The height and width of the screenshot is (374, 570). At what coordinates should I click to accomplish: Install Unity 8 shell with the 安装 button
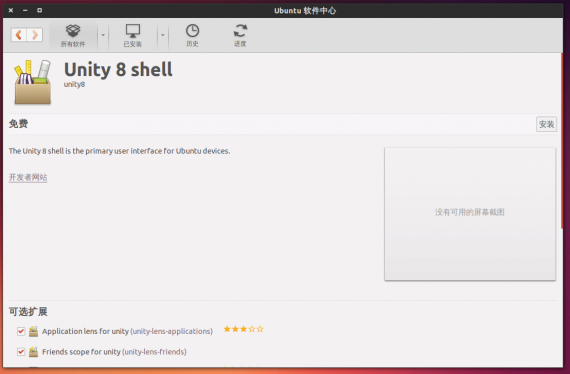(546, 124)
